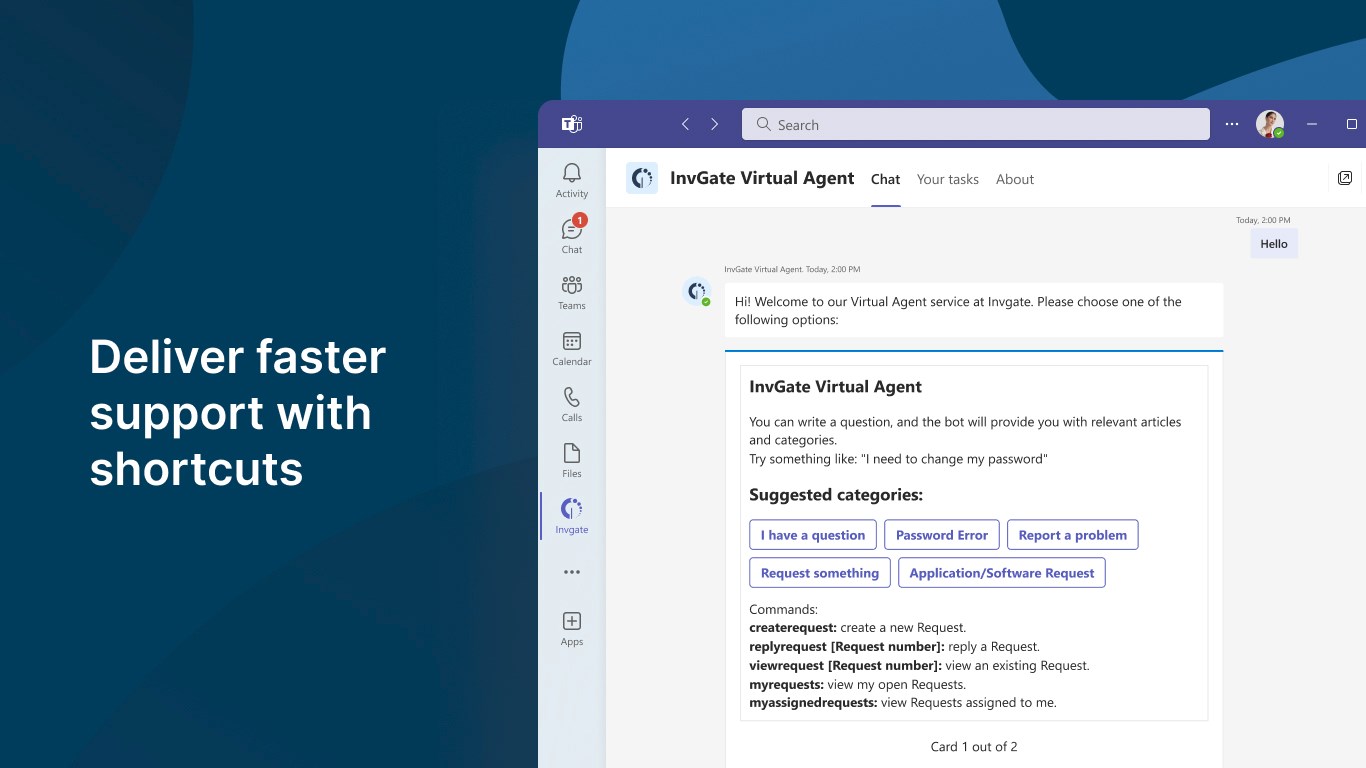Switch to the About tab
Viewport: 1366px width, 768px height.
point(1015,179)
